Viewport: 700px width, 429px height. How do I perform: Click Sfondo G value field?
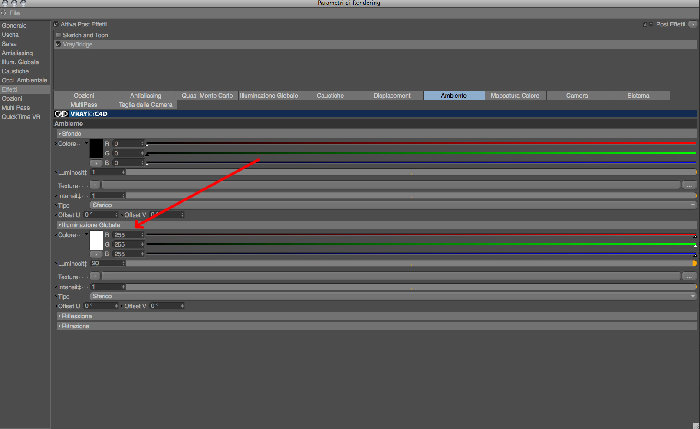coord(128,153)
